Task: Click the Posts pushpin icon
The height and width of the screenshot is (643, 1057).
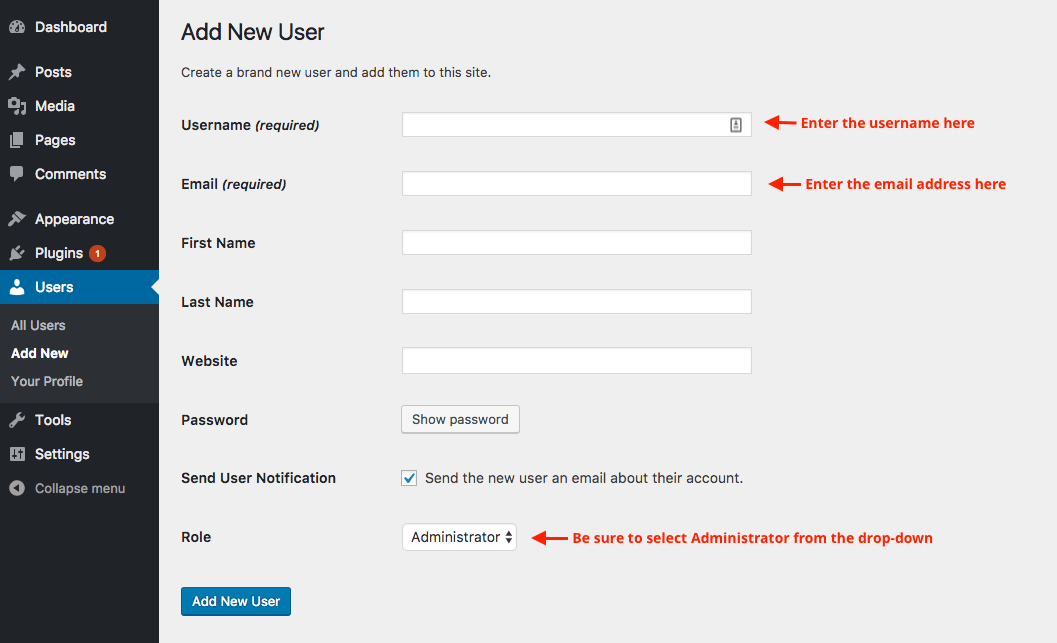Action: coord(17,72)
